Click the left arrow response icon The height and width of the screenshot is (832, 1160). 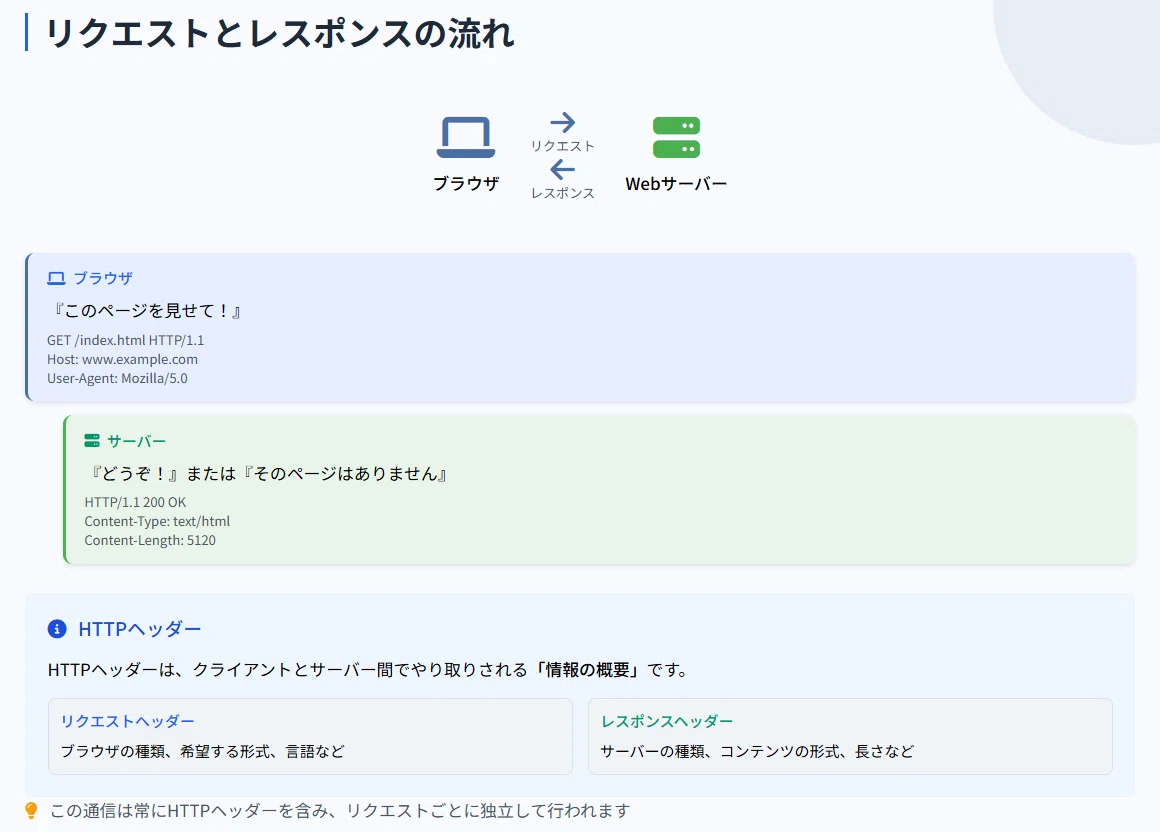[x=563, y=169]
